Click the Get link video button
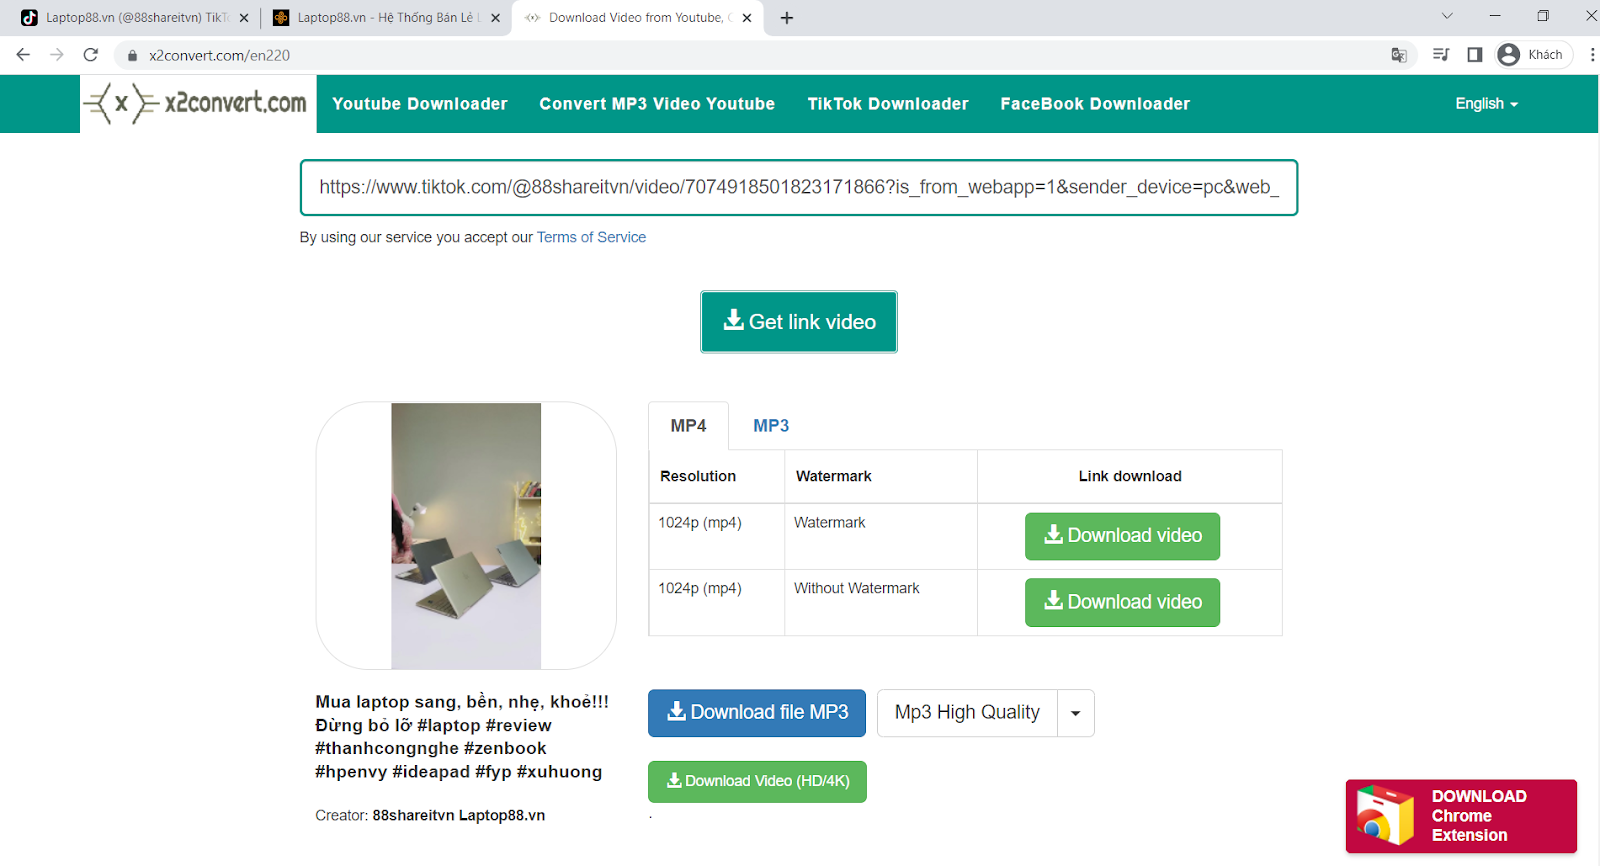1600x866 pixels. (799, 322)
